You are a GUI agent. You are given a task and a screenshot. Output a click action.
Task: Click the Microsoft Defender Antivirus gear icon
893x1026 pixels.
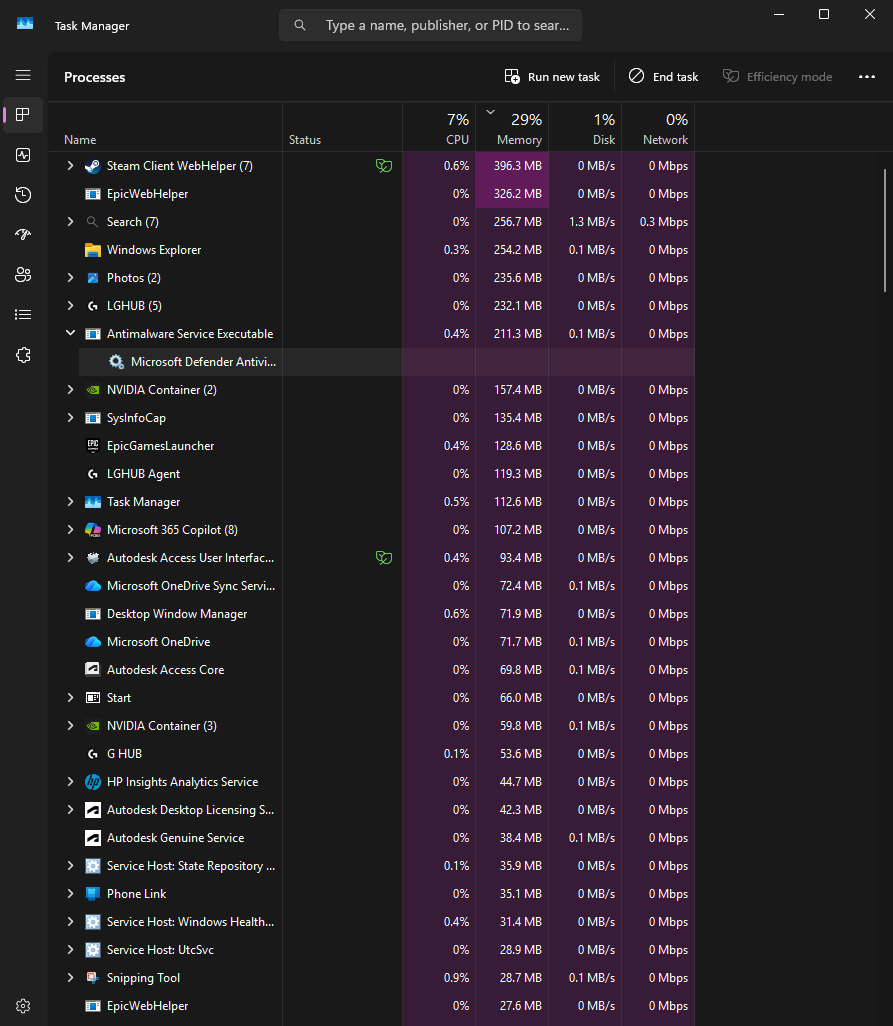[x=116, y=362]
